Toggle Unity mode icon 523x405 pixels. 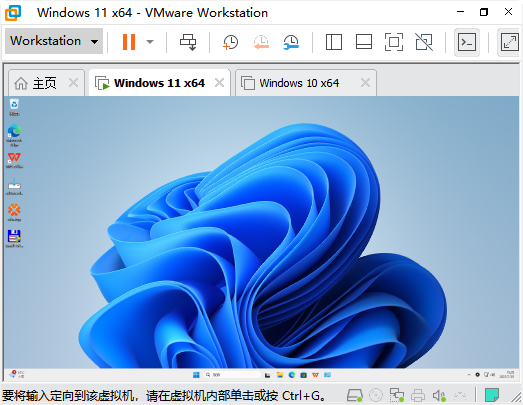click(424, 42)
